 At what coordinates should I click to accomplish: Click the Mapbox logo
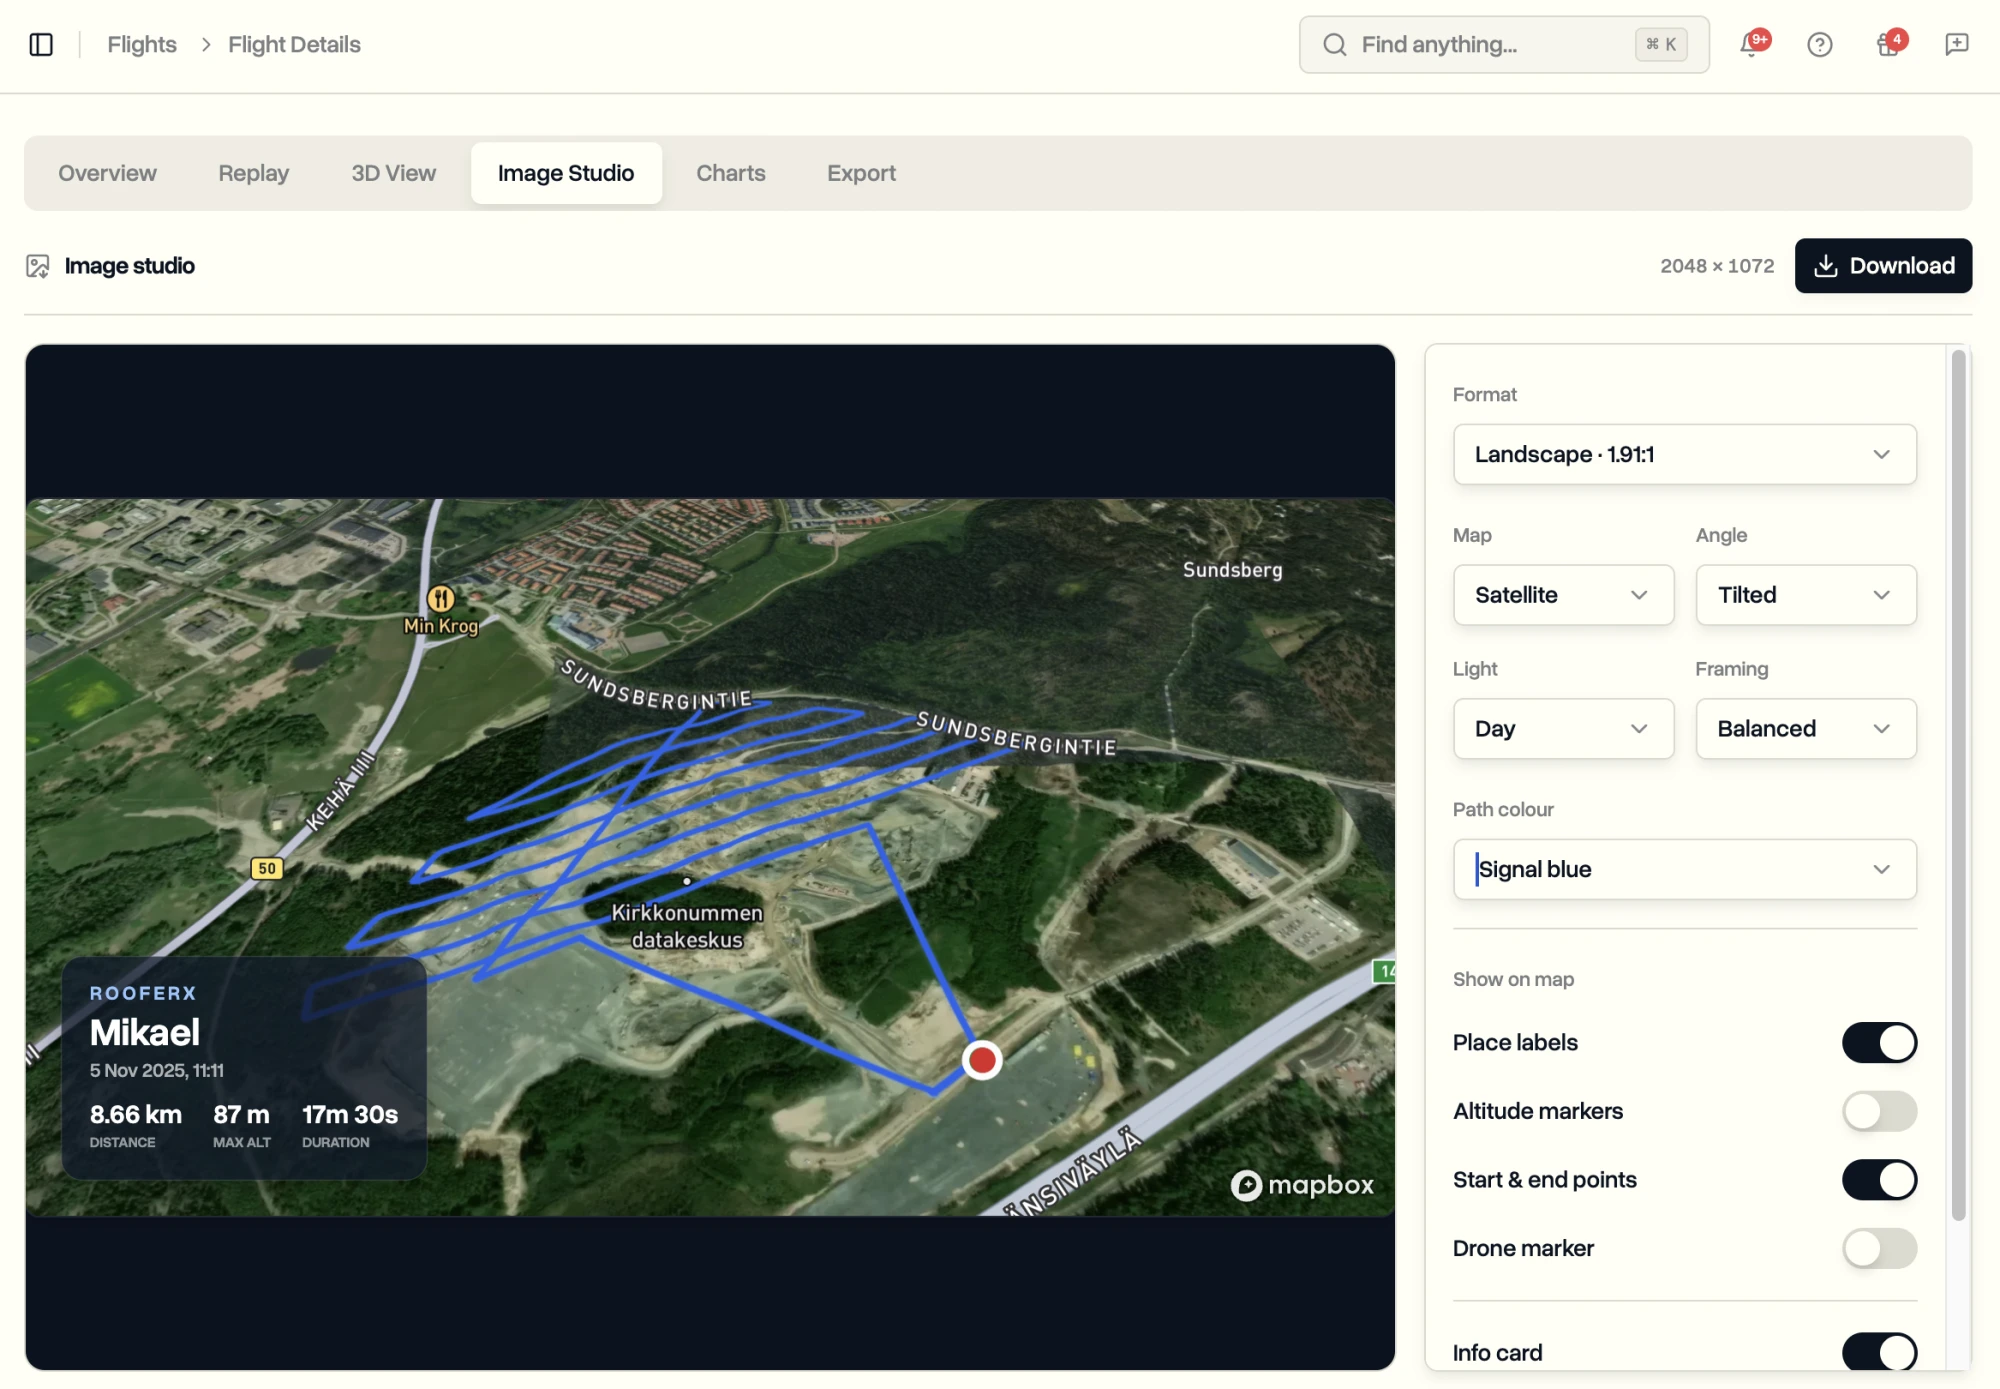(x=1302, y=1185)
